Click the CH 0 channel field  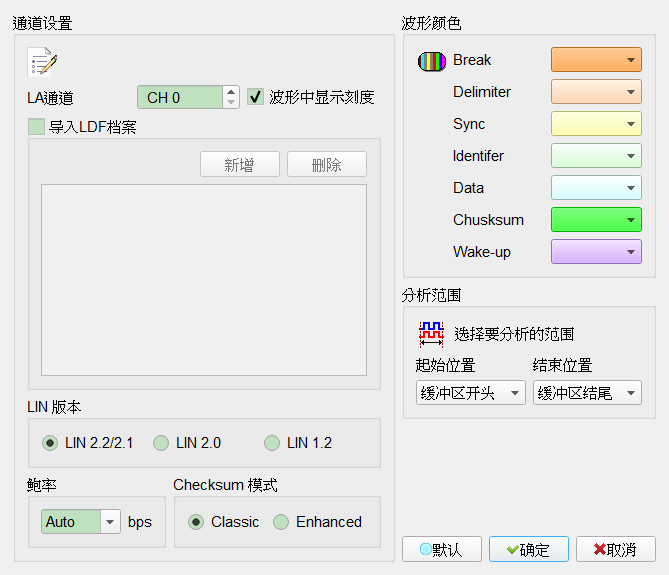(x=180, y=97)
